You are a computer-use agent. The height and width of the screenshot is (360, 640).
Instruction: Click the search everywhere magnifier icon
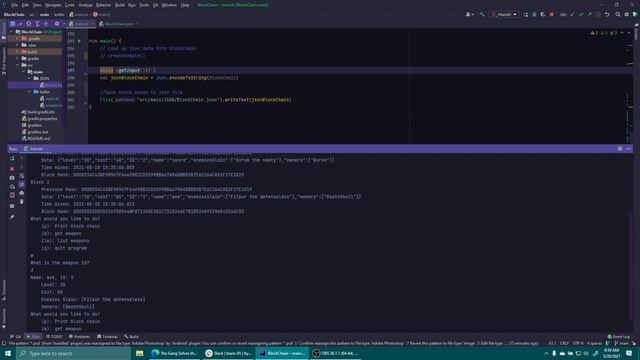pyautogui.click(x=618, y=14)
